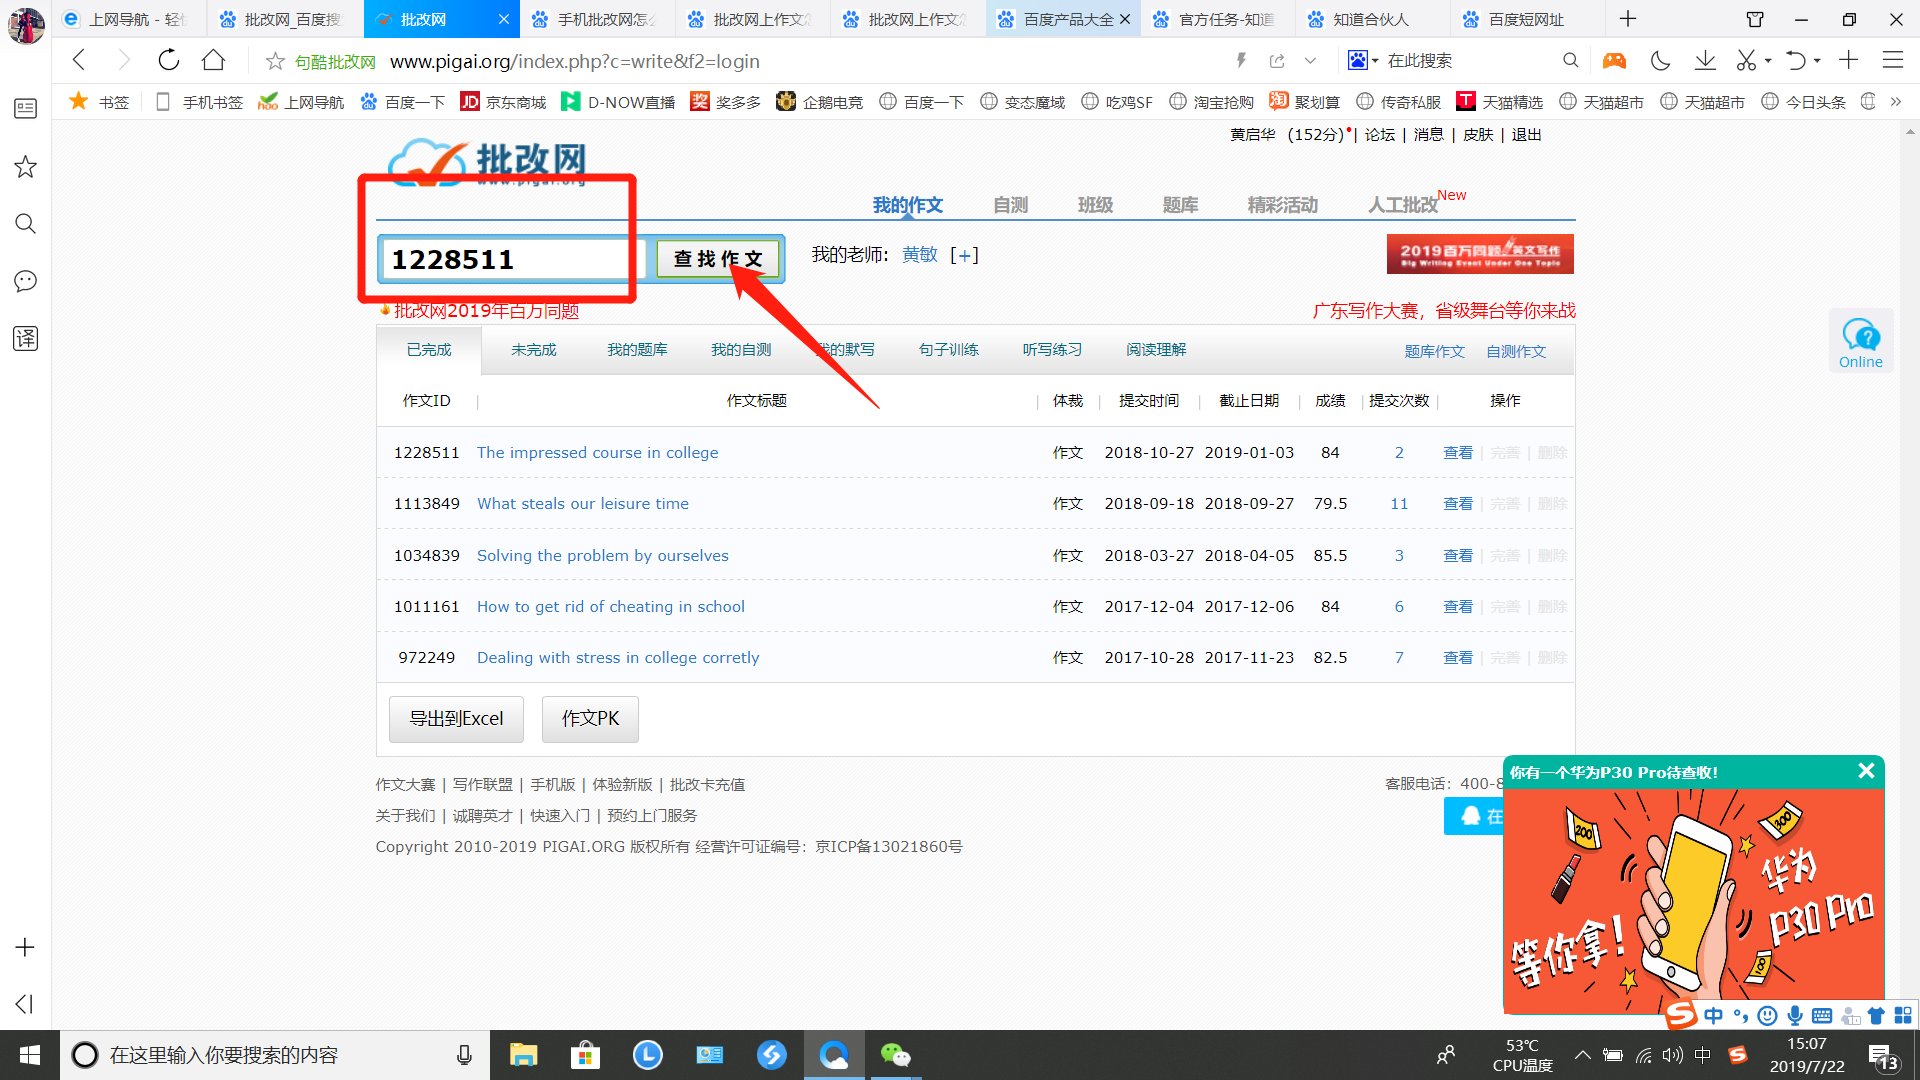
Task: Click the search magnifier in browser search box
Action: (1570, 61)
